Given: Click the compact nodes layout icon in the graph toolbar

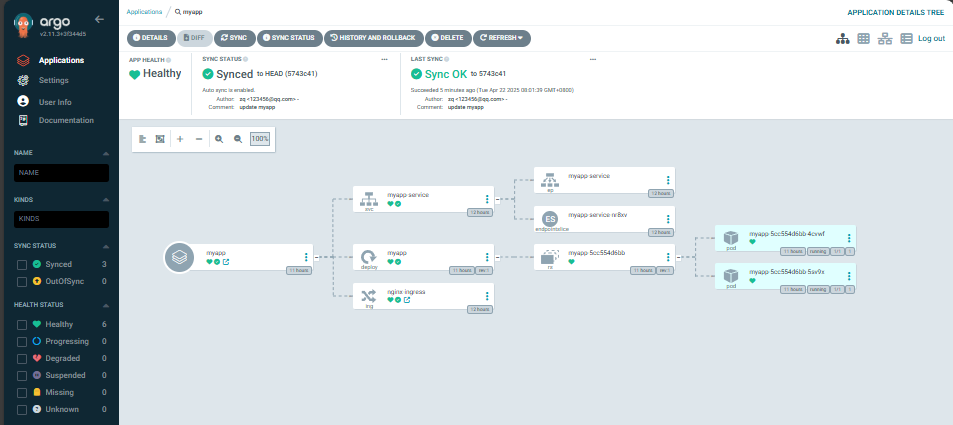Looking at the screenshot, I should pyautogui.click(x=143, y=139).
